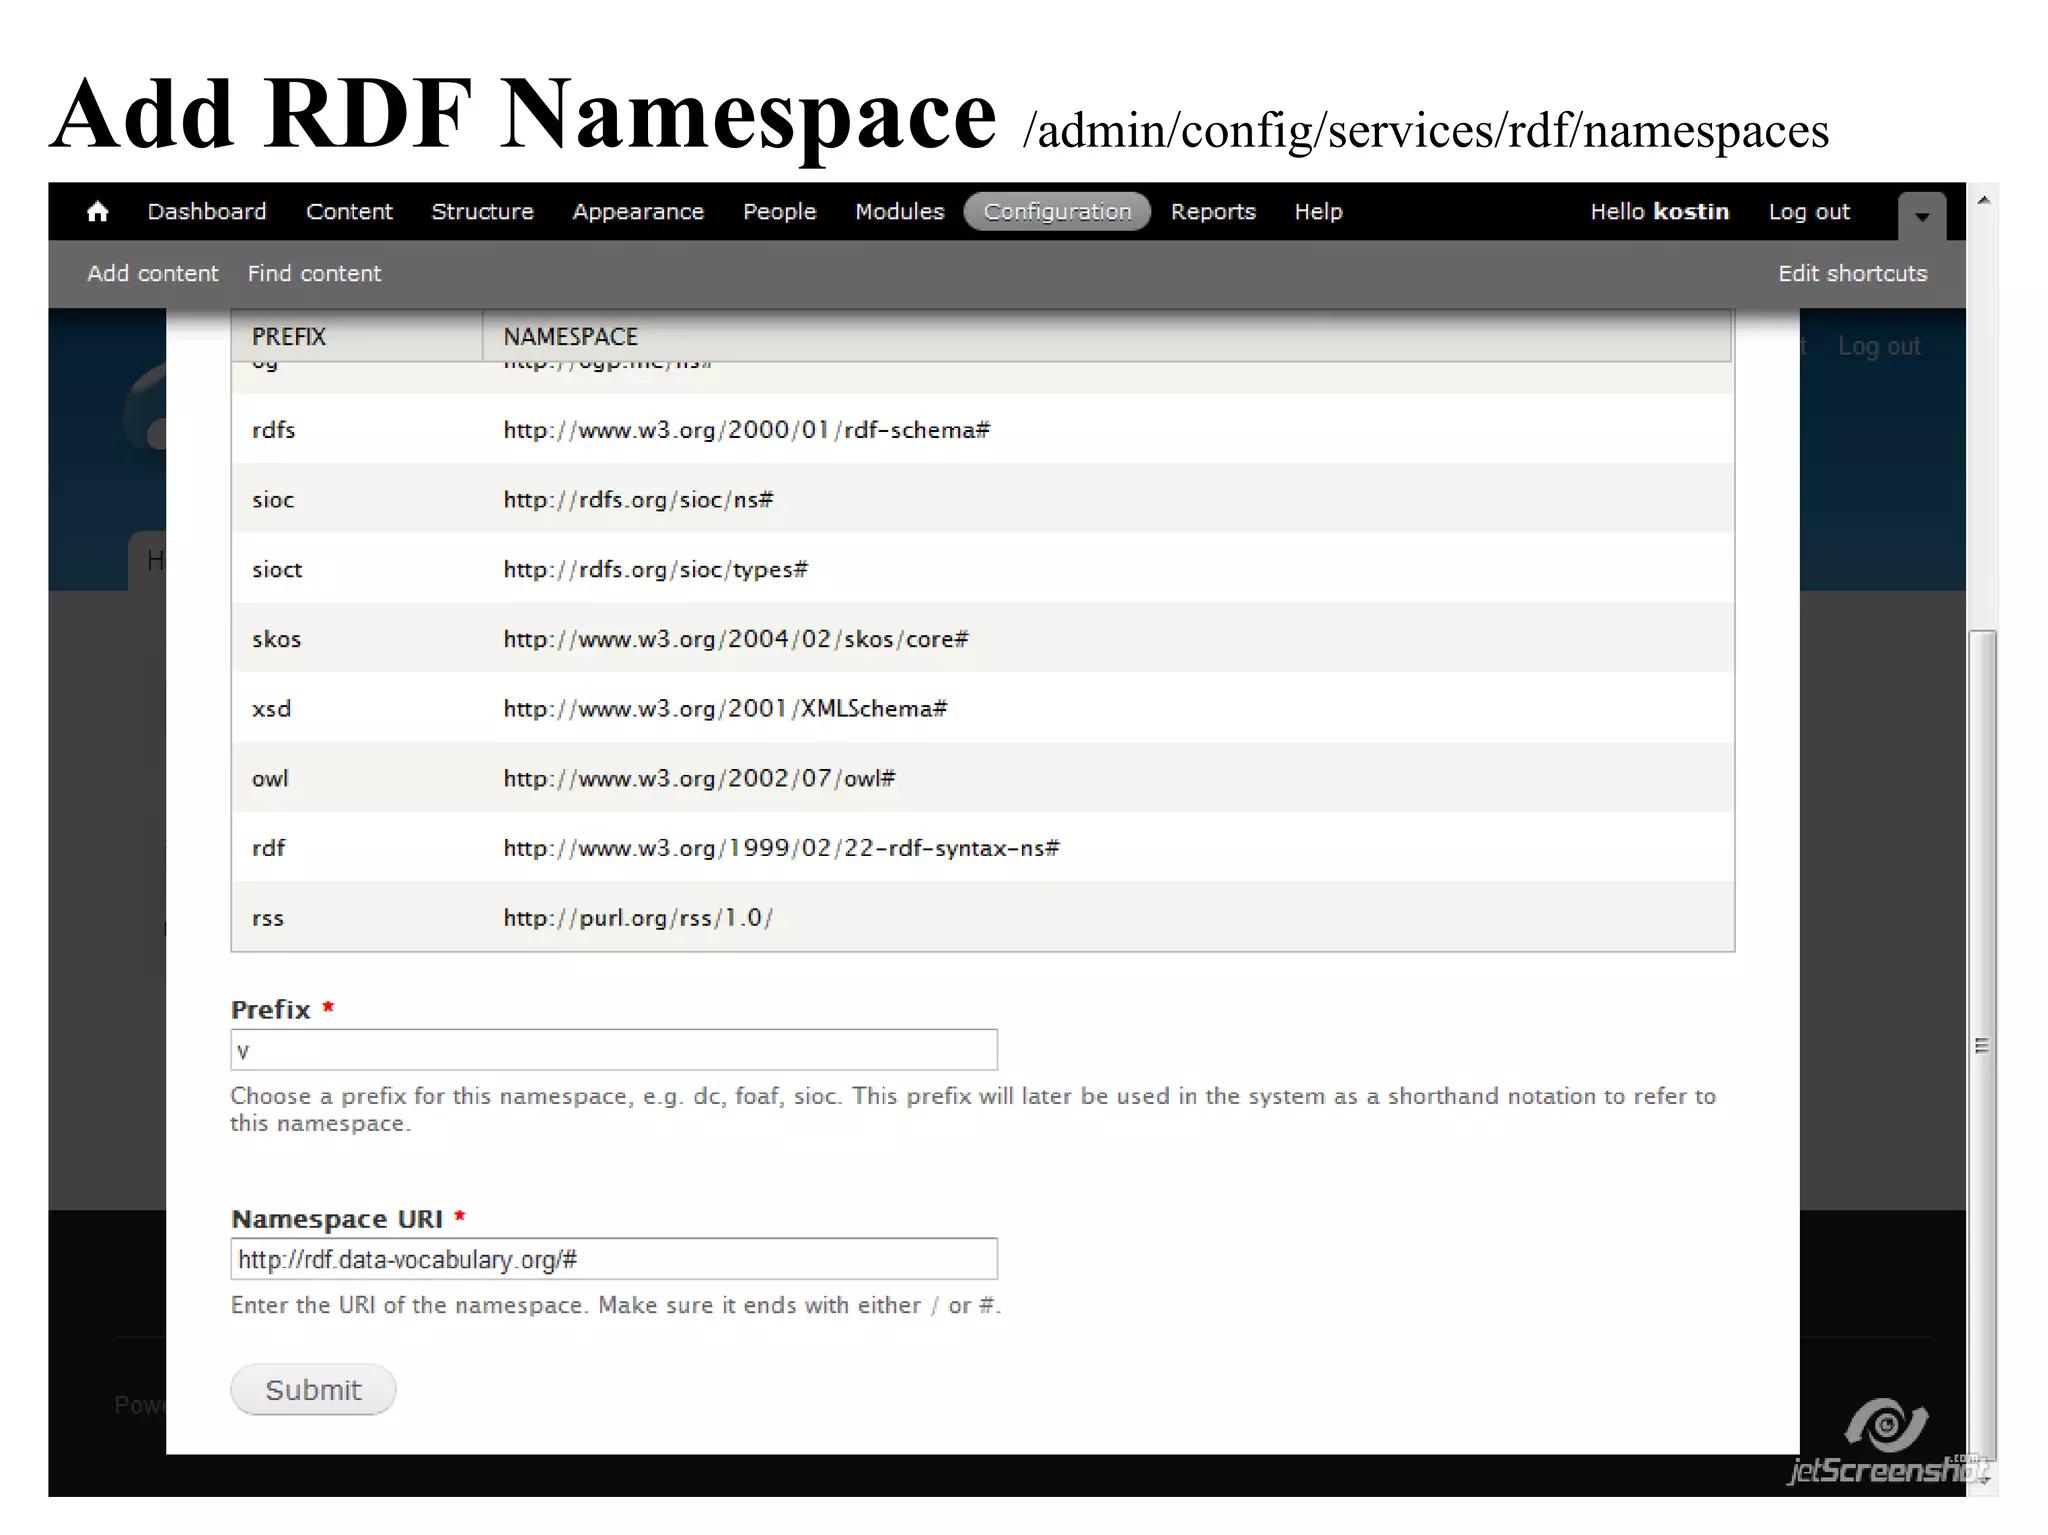Click the browser scrollbar thumb
Viewport: 2048px width, 1535px height.
pyautogui.click(x=1982, y=1045)
